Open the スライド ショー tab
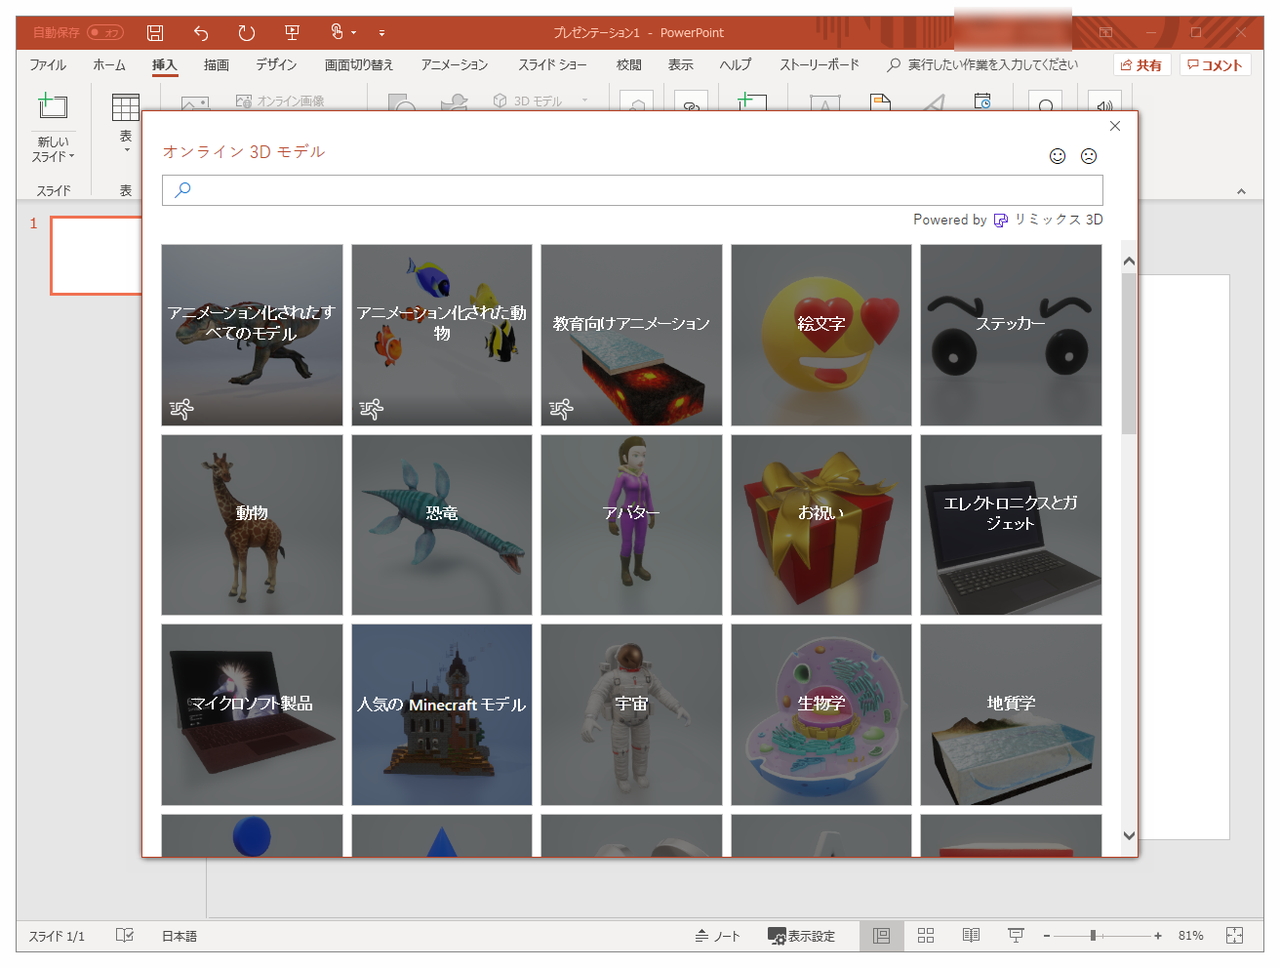This screenshot has height=968, width=1280. point(552,65)
